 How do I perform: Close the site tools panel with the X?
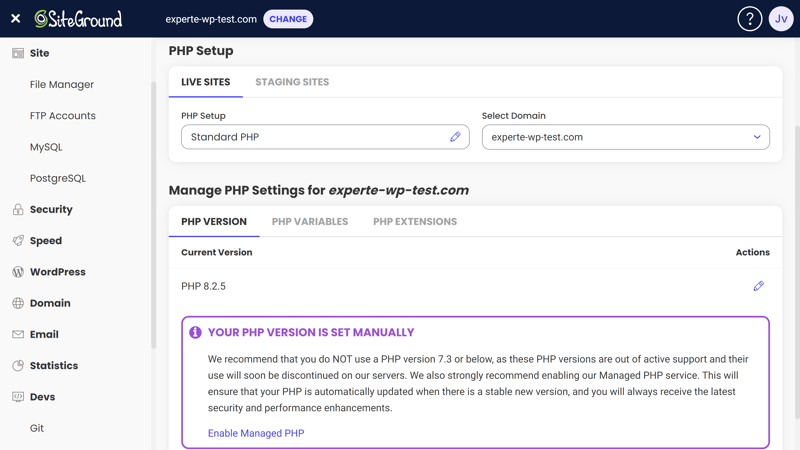(x=16, y=19)
